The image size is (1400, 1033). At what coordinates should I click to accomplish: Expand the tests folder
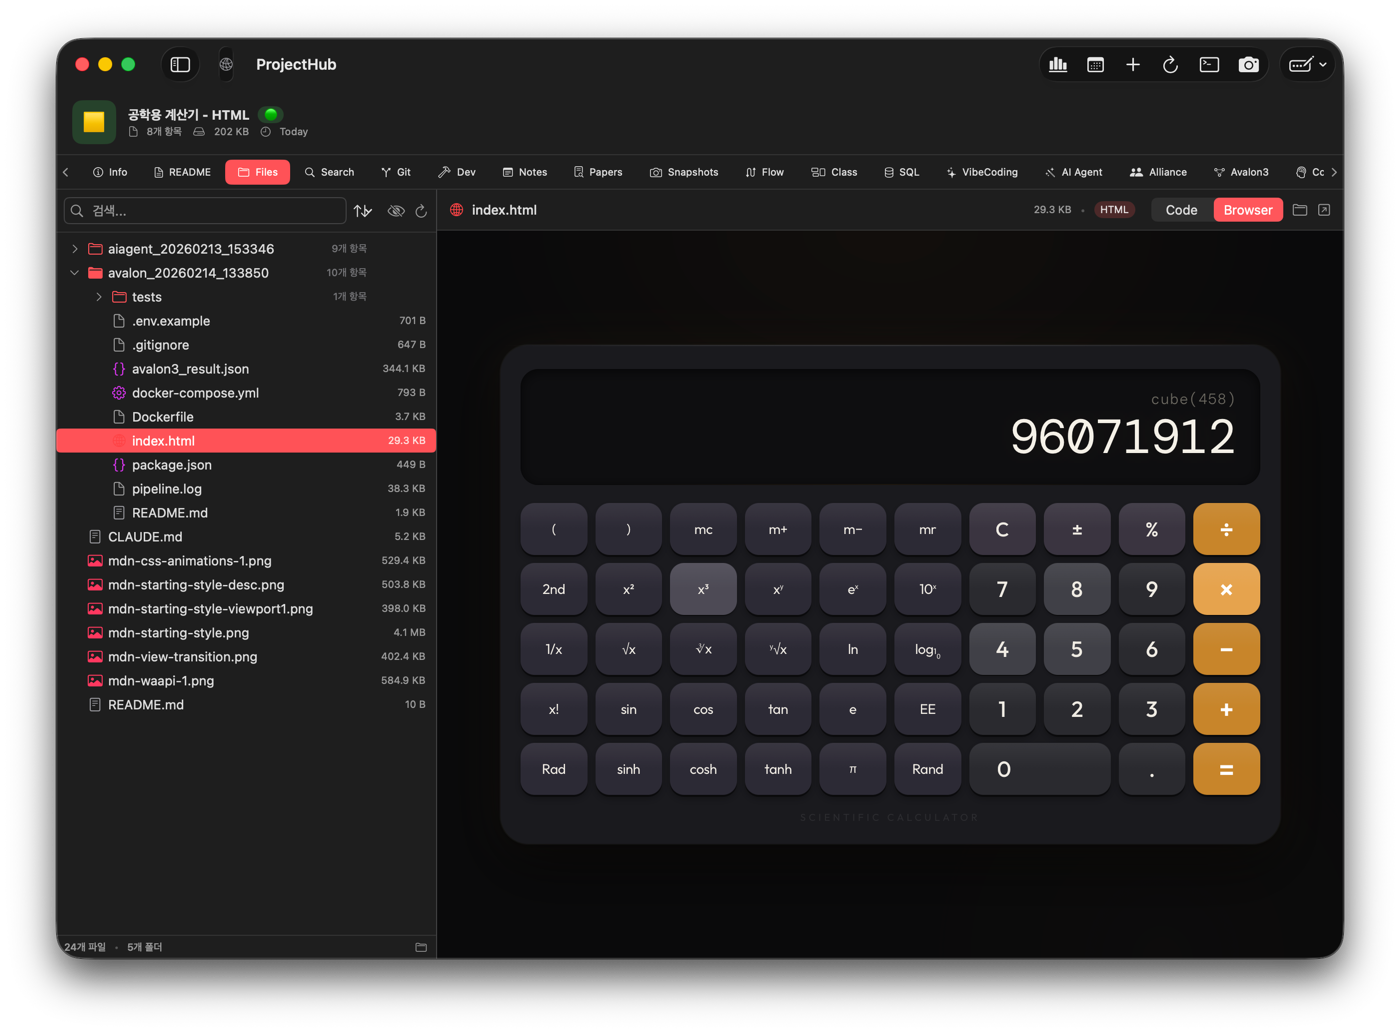pos(99,297)
